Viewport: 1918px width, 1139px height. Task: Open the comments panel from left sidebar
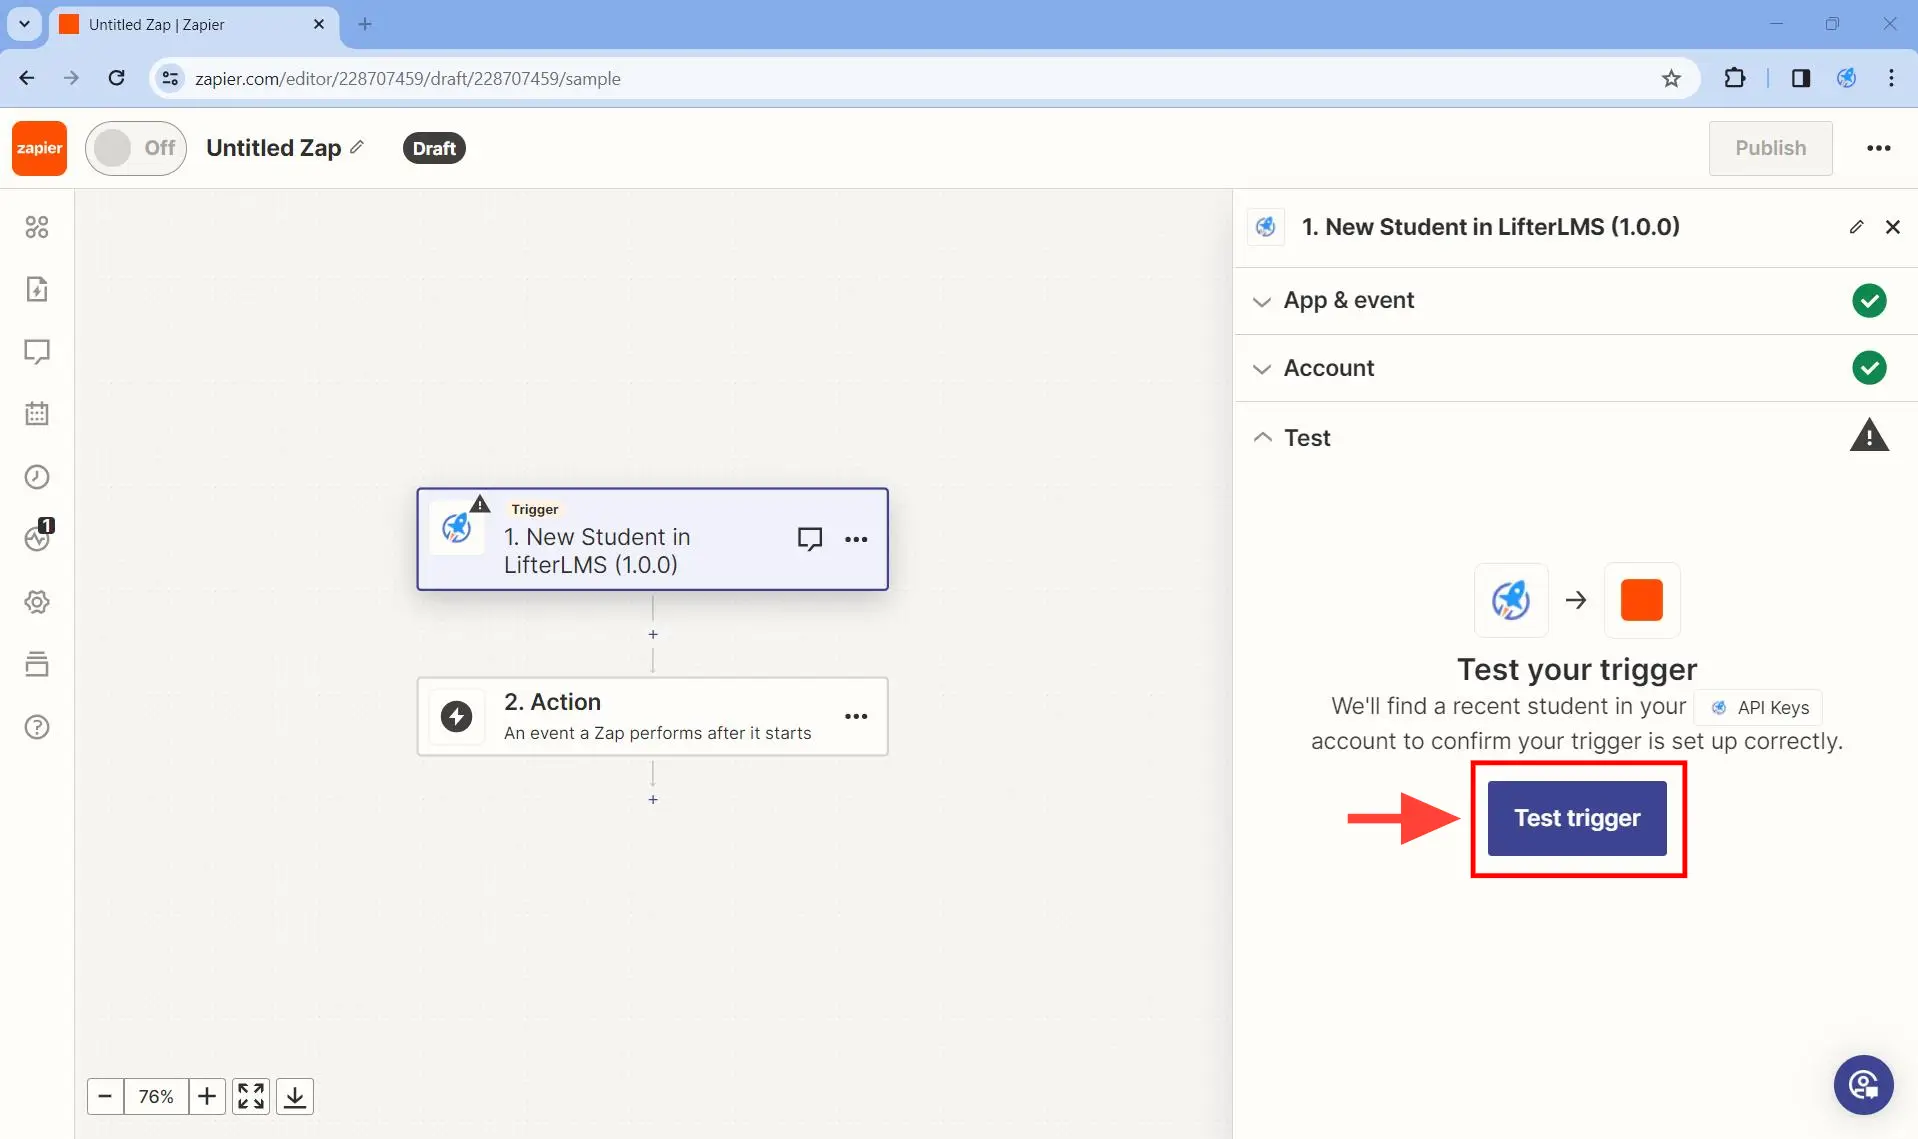pyautogui.click(x=37, y=352)
